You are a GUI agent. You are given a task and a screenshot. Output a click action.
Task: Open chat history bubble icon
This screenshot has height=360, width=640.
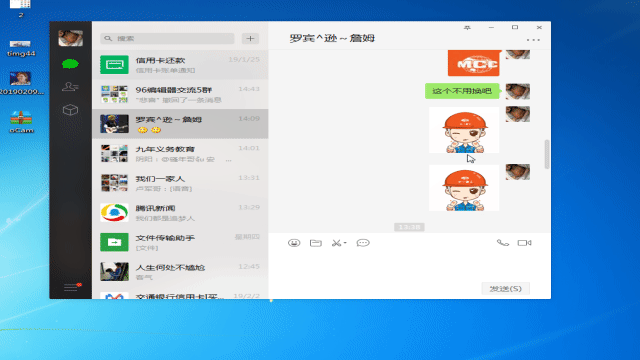click(363, 243)
